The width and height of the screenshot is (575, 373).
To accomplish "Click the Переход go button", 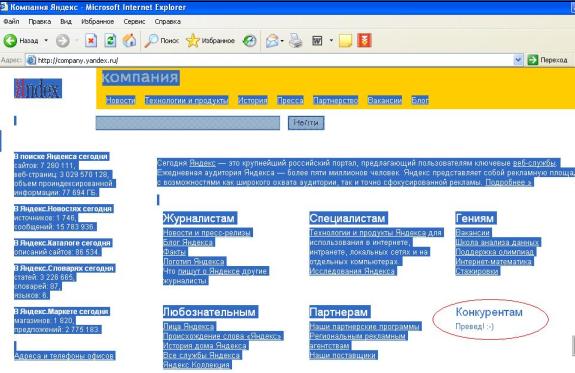I will point(548,60).
